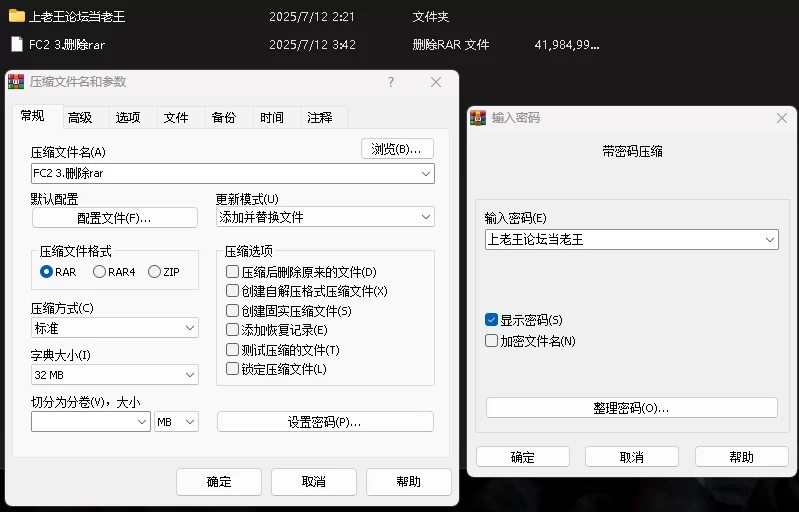Click the WinRAR icon in the archive dialog title bar
The height and width of the screenshot is (512, 799).
click(x=16, y=82)
